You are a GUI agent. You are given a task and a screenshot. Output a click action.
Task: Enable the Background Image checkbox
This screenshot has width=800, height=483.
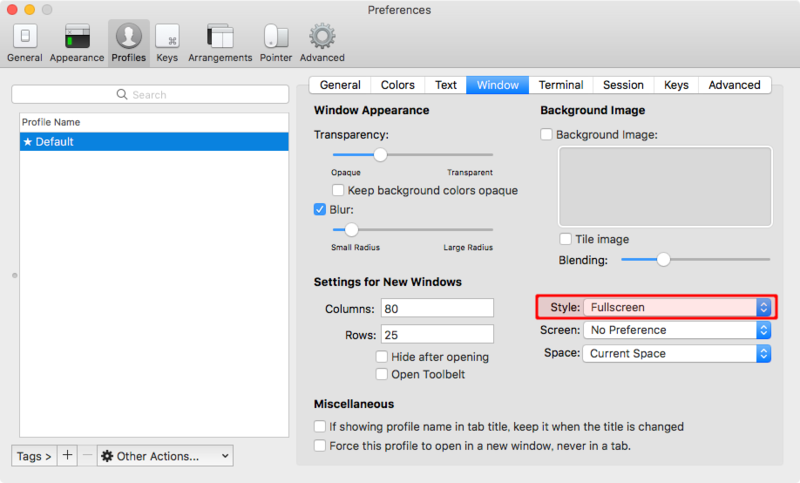click(546, 135)
